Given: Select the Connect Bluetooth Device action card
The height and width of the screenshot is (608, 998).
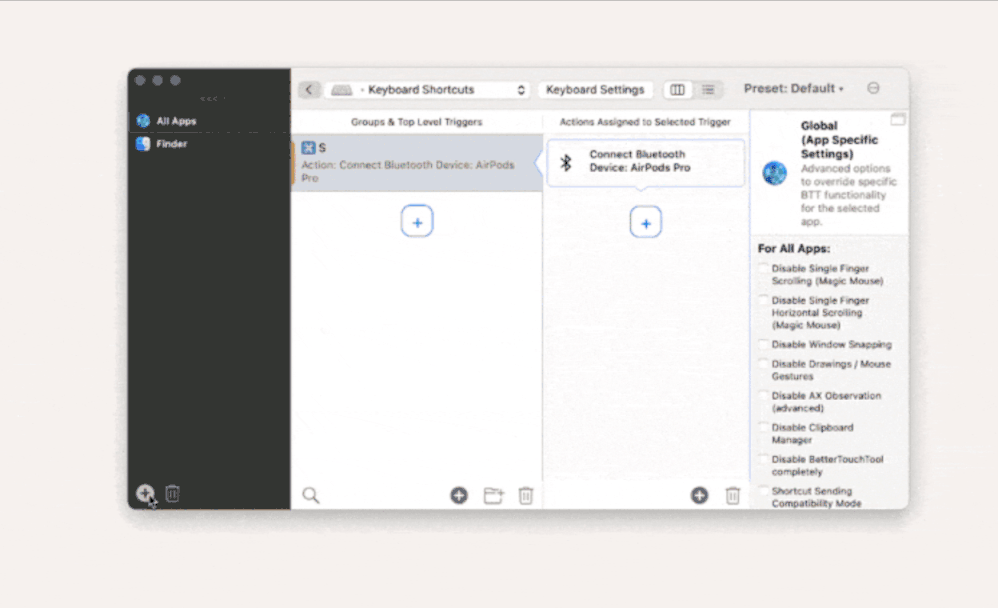Looking at the screenshot, I should (645, 162).
